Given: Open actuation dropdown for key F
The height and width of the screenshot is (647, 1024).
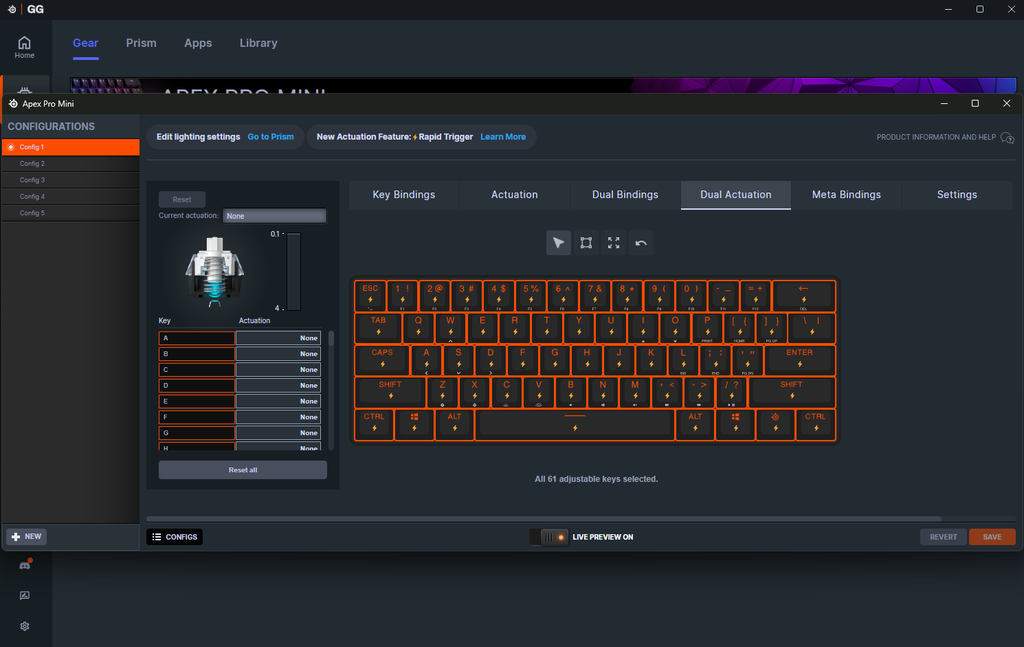Looking at the screenshot, I should point(278,417).
